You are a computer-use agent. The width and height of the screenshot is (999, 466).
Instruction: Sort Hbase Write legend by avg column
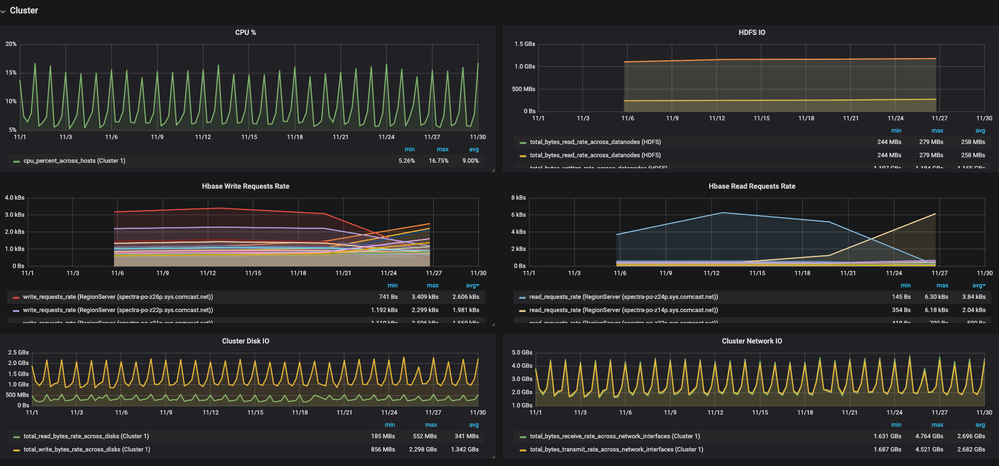pos(472,285)
